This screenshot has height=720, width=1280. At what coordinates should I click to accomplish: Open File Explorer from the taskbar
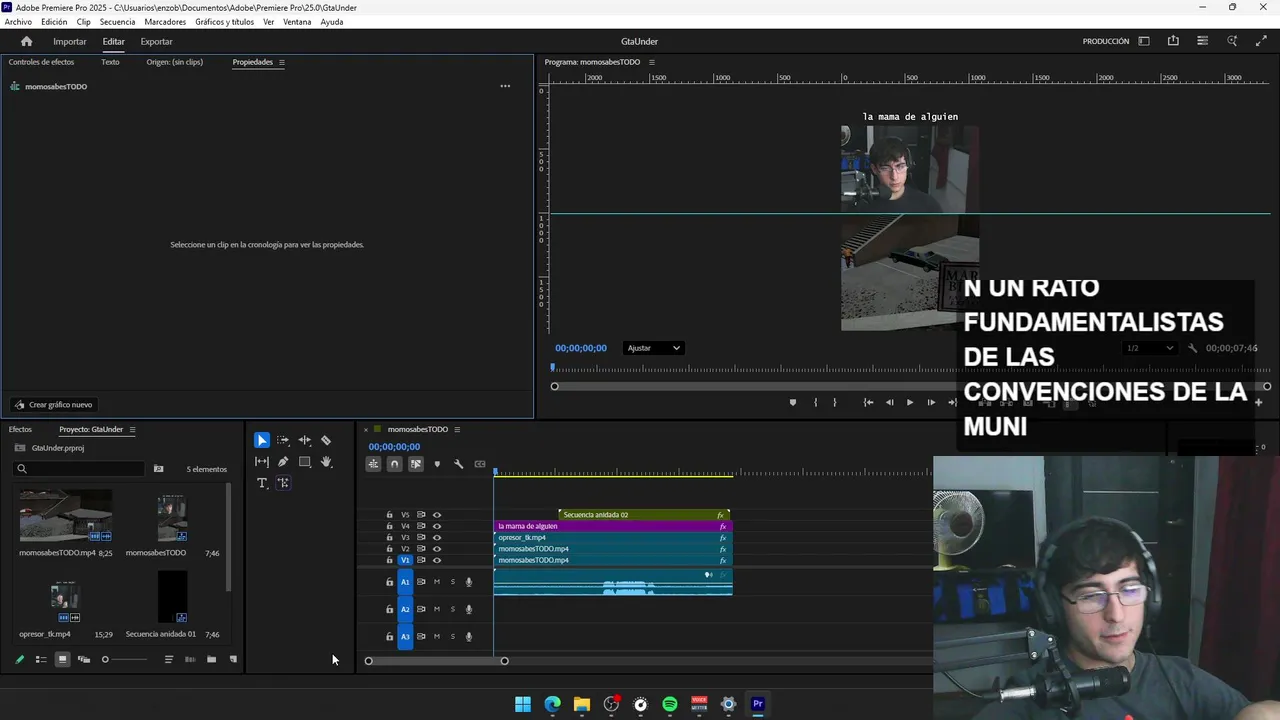point(582,704)
